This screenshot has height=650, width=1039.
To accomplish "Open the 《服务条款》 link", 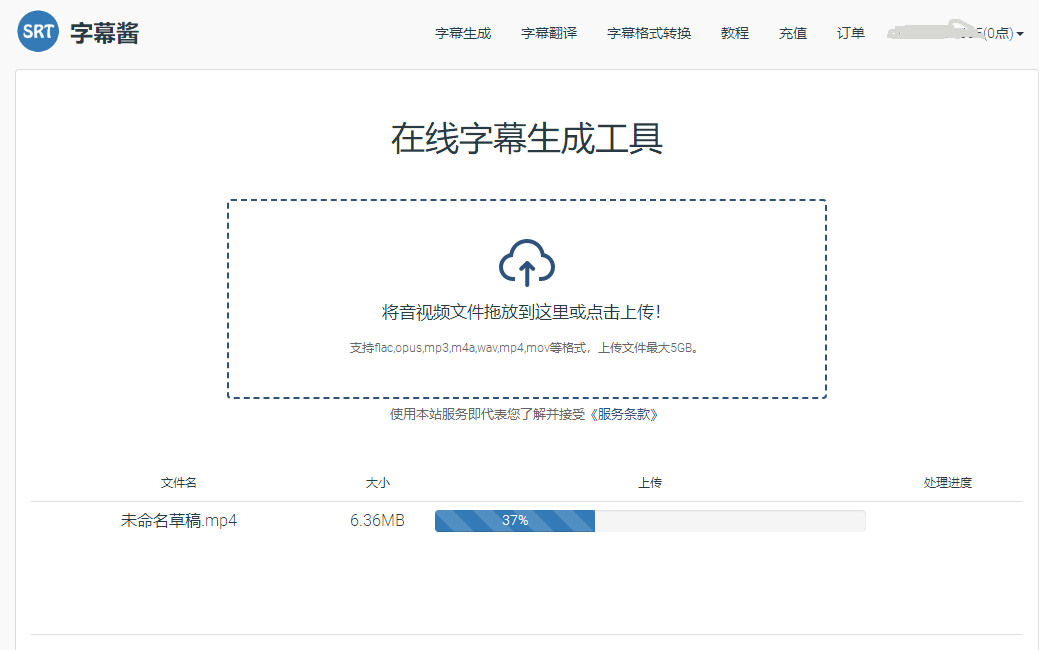I will click(624, 414).
